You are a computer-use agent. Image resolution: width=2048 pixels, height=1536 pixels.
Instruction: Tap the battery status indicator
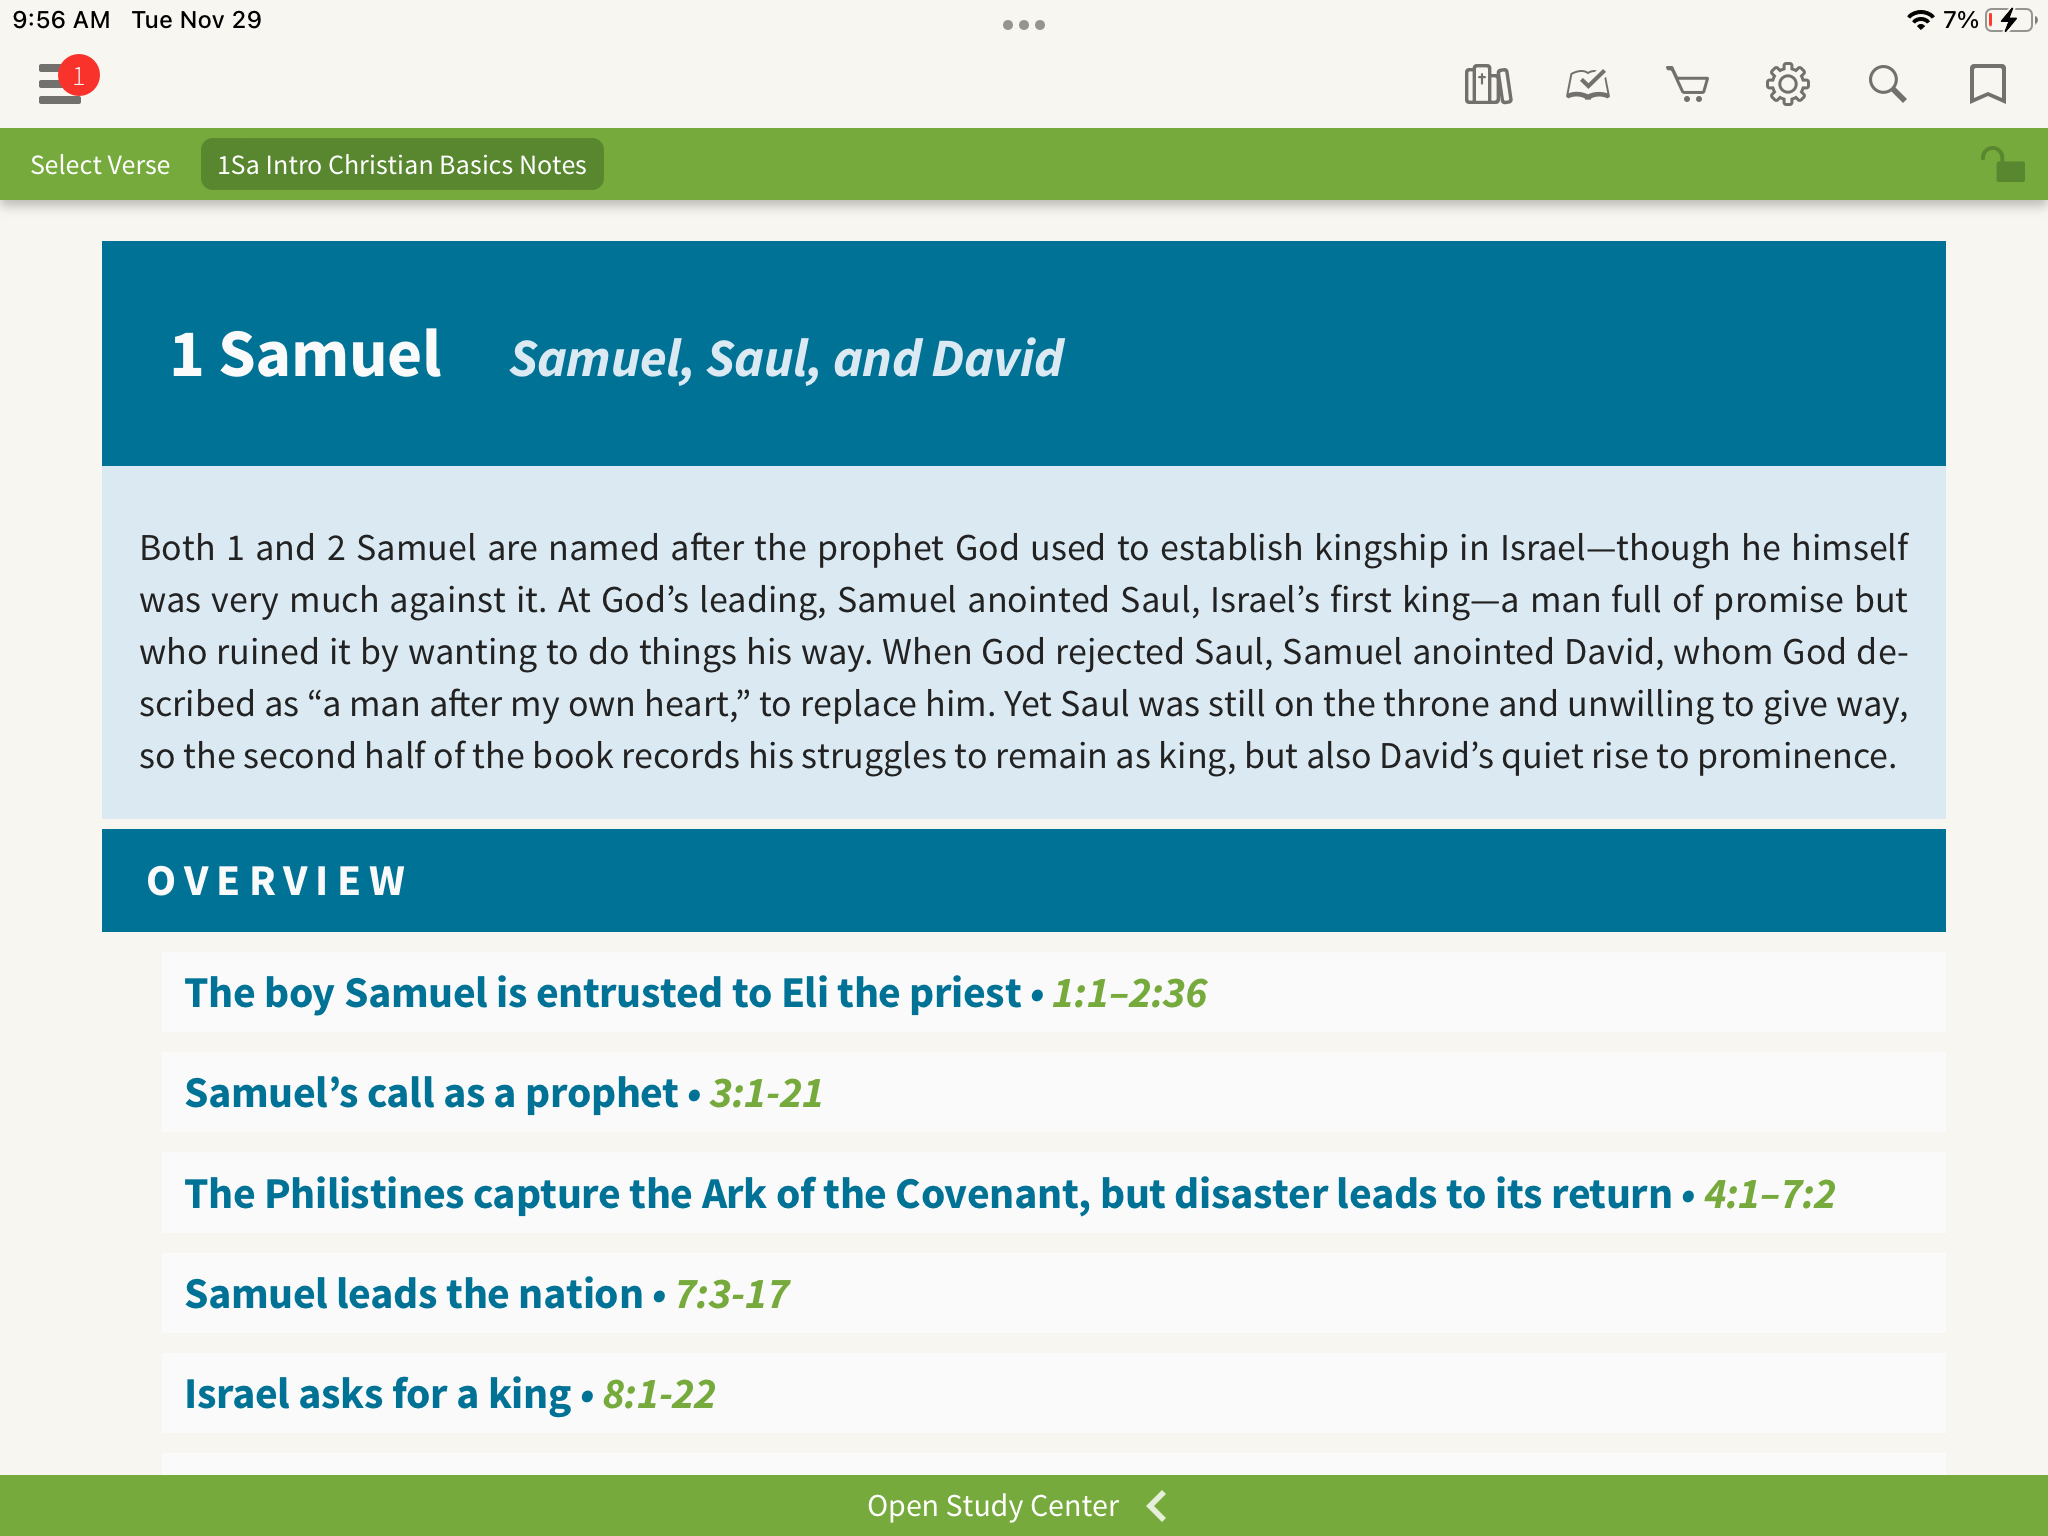[x=2009, y=20]
